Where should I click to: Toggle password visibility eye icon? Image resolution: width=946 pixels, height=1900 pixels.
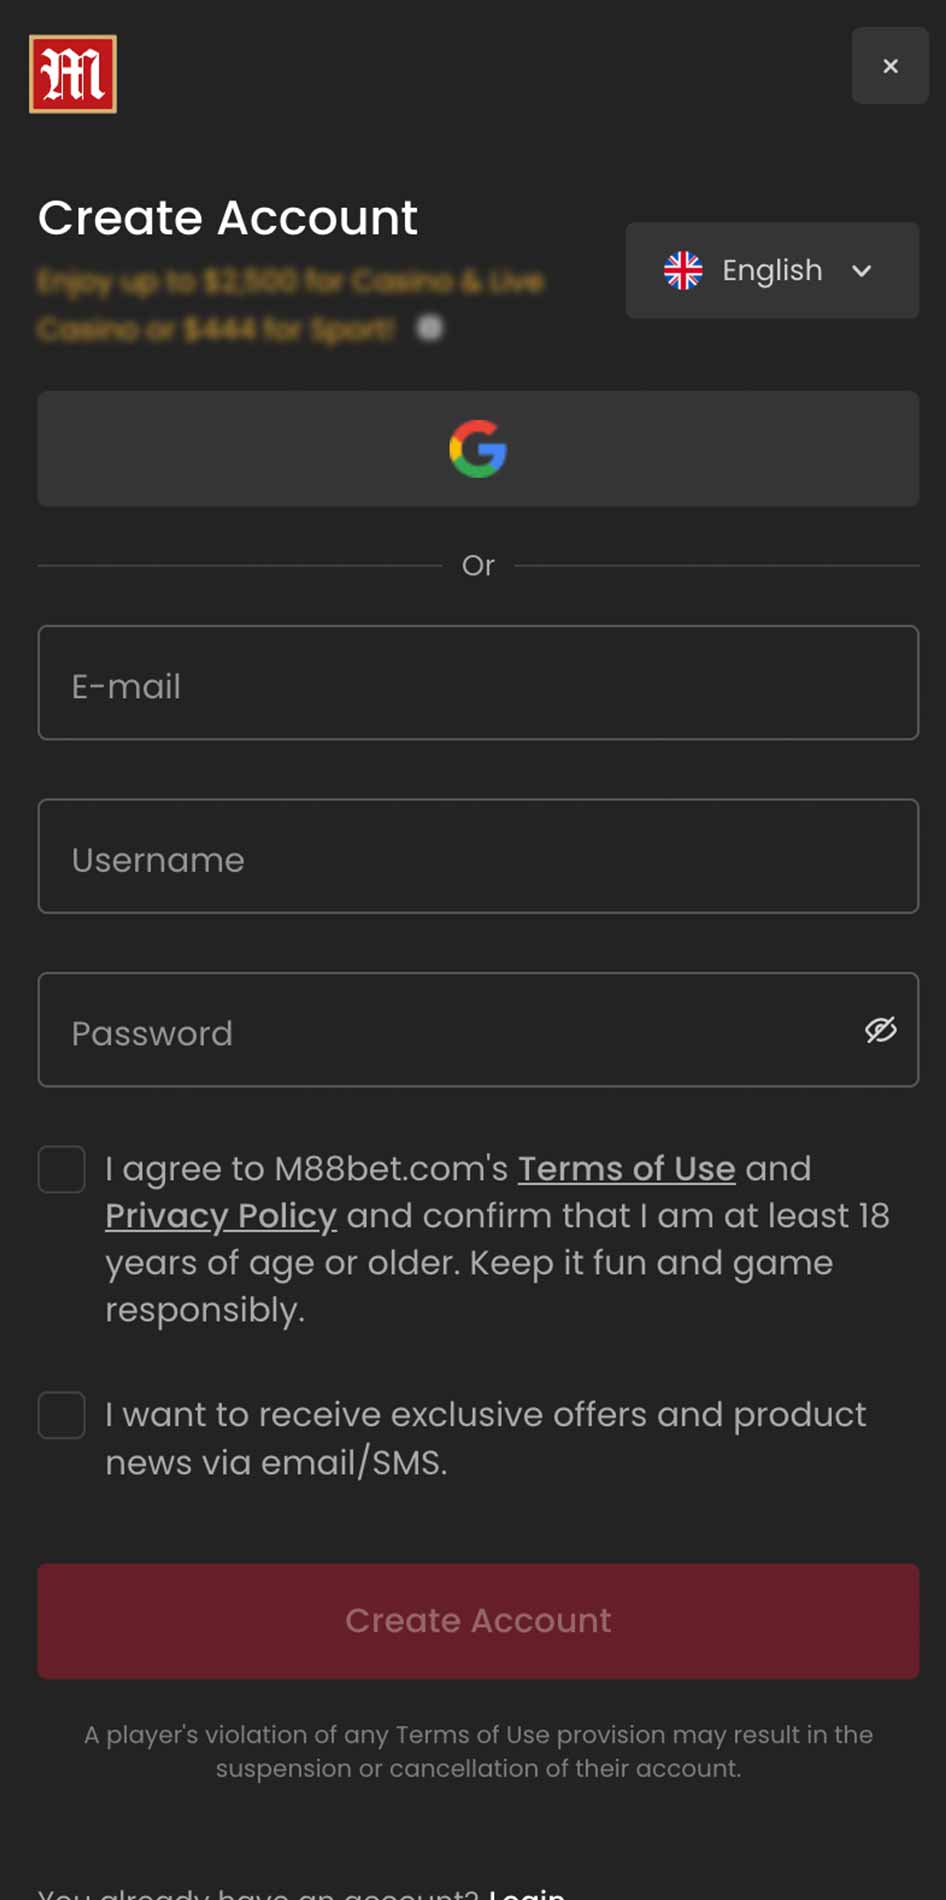click(x=881, y=1030)
